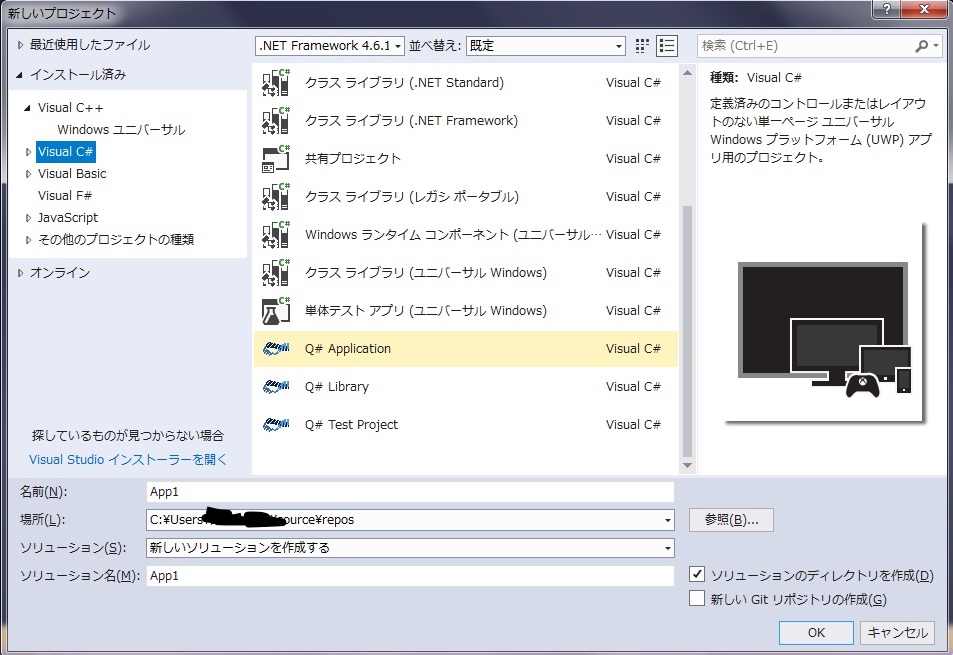The width and height of the screenshot is (953, 655).
Task: Click the 単体テスト アプリ template icon
Action: coord(276,310)
